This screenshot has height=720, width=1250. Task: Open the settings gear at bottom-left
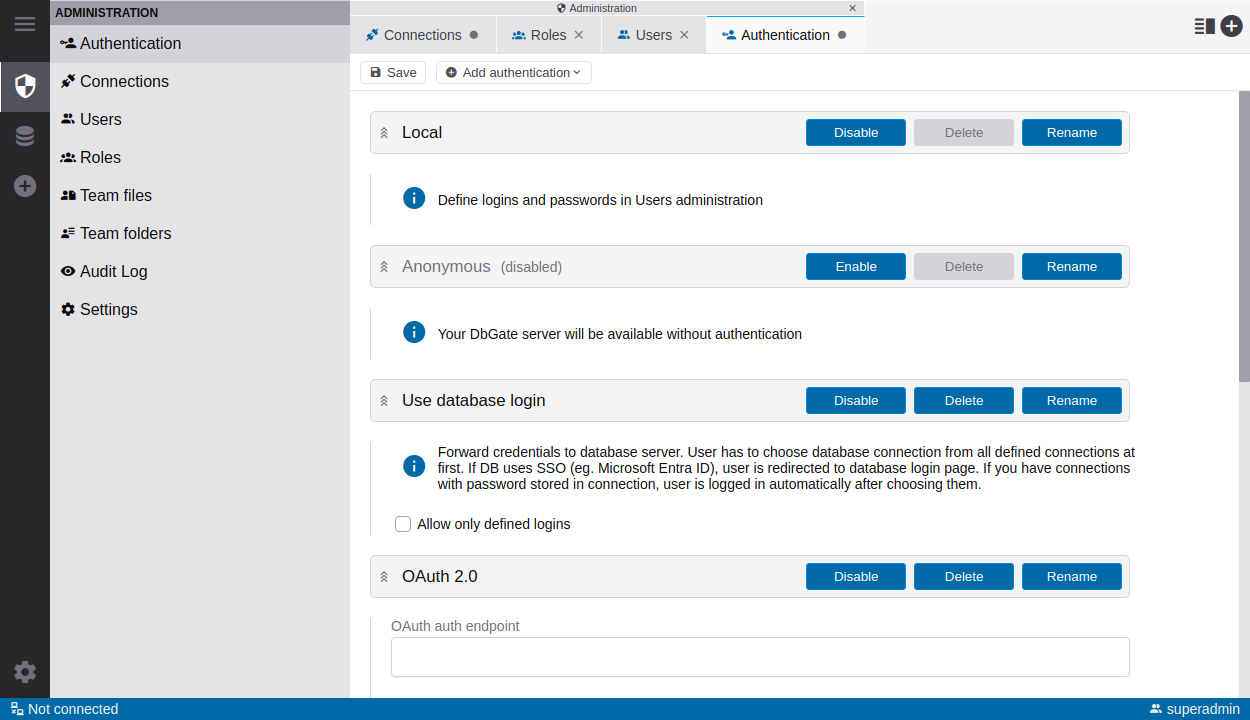pos(25,672)
